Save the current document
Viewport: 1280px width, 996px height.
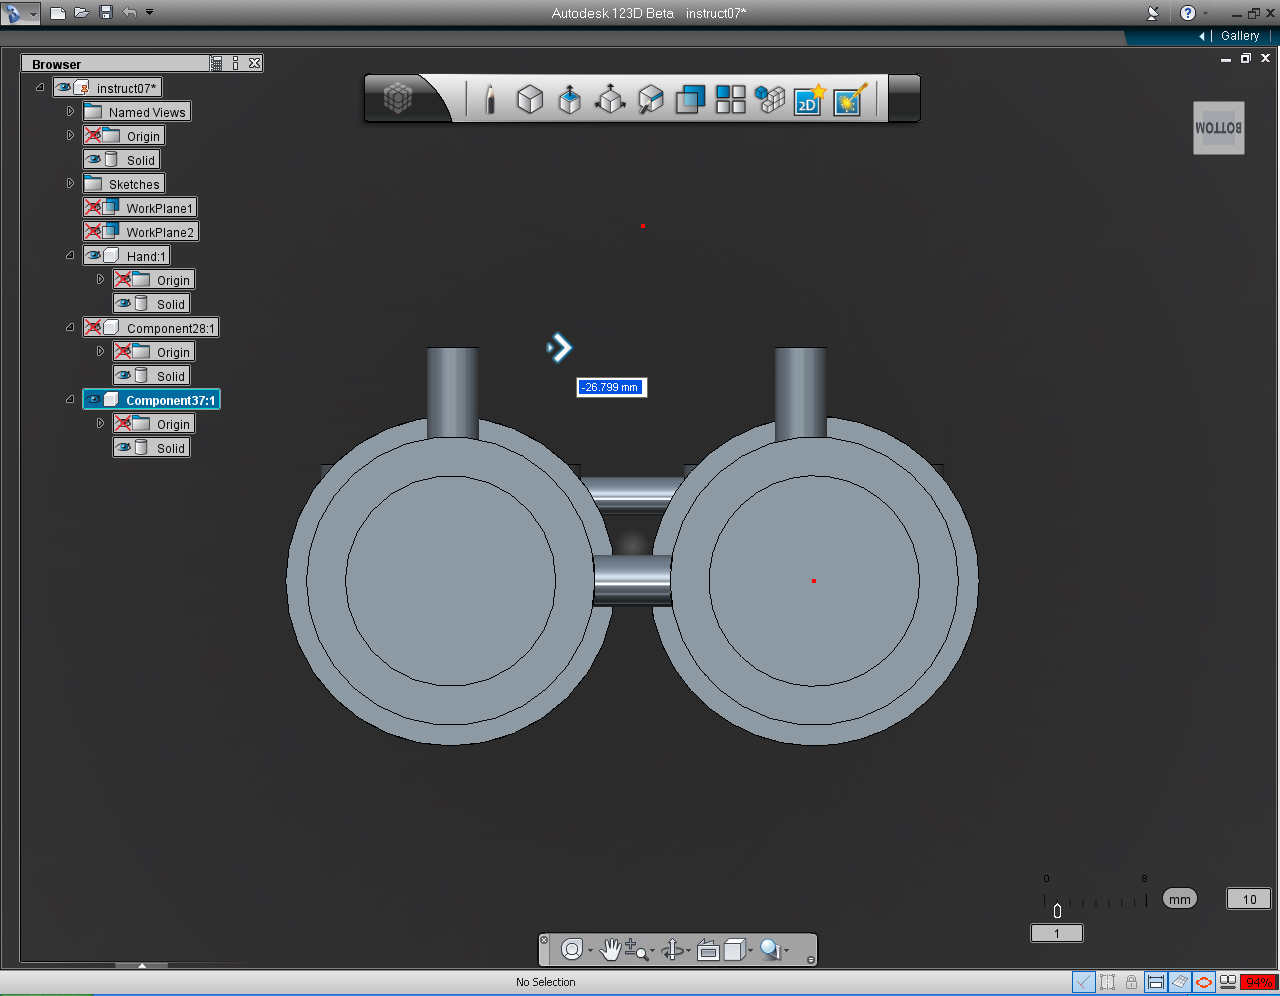point(105,13)
